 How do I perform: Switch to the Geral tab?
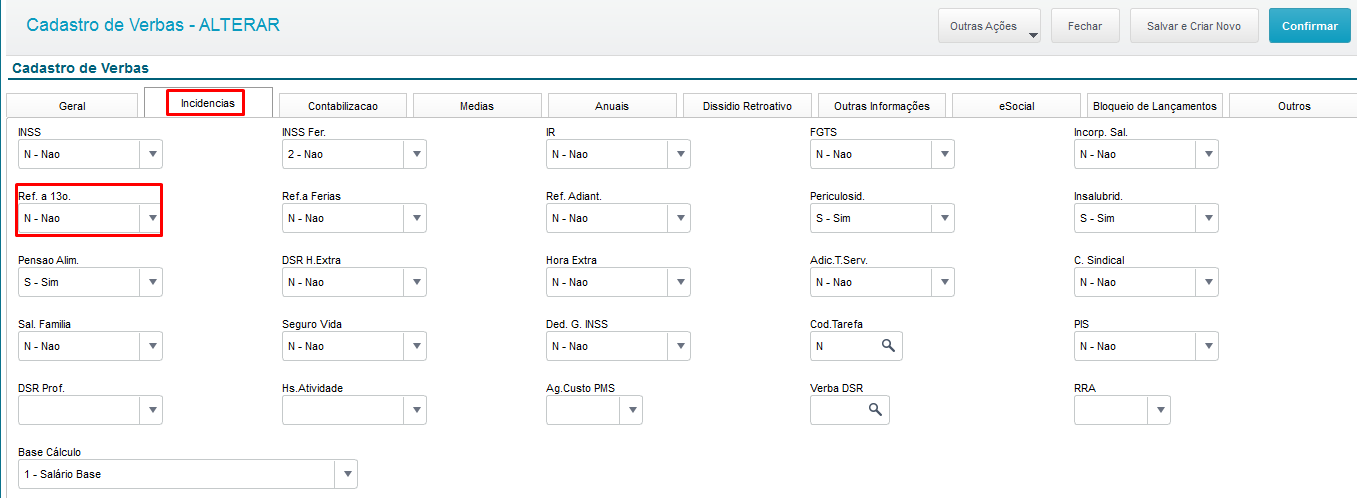pos(72,106)
